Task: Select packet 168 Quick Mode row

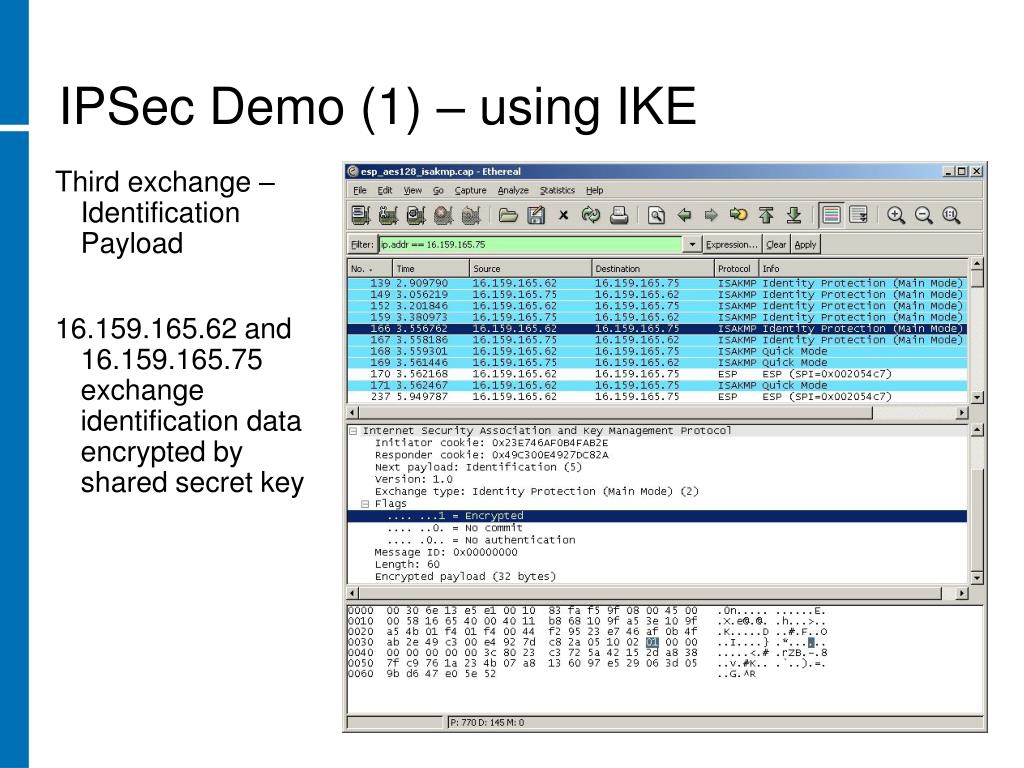Action: tap(657, 351)
